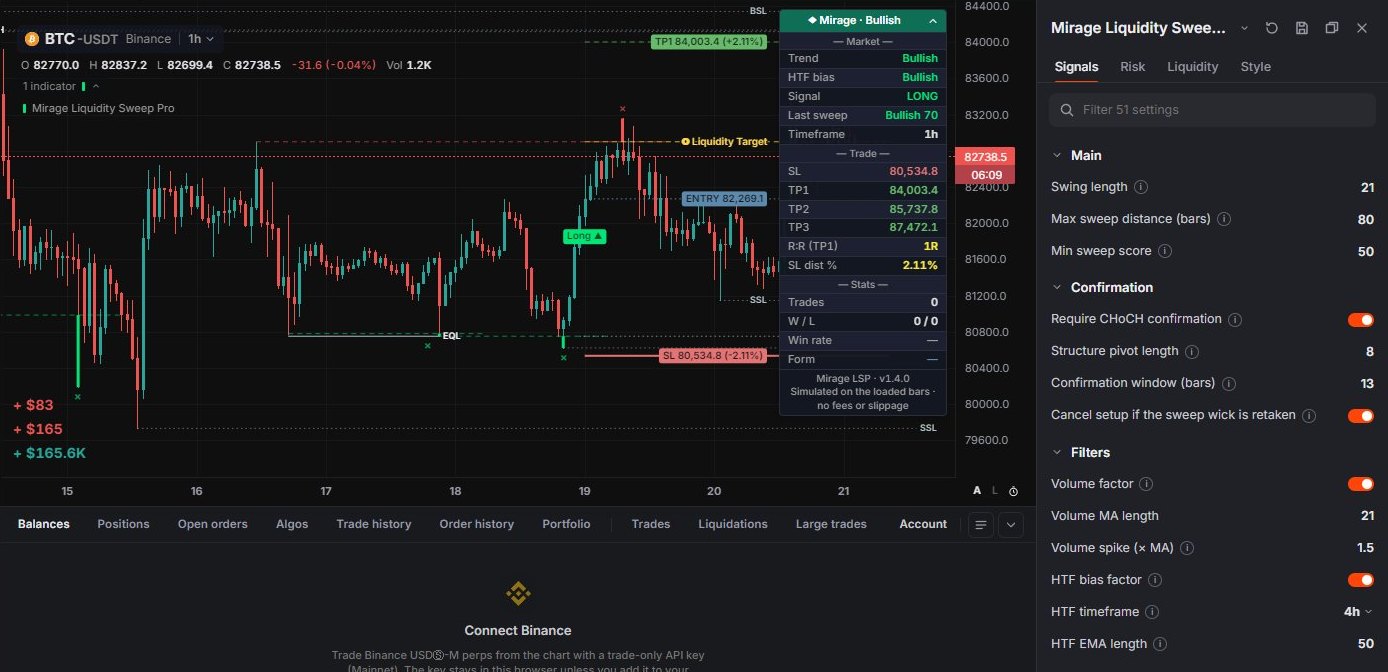Open the Algos tab
Screen dimensions: 1388x672
292,524
